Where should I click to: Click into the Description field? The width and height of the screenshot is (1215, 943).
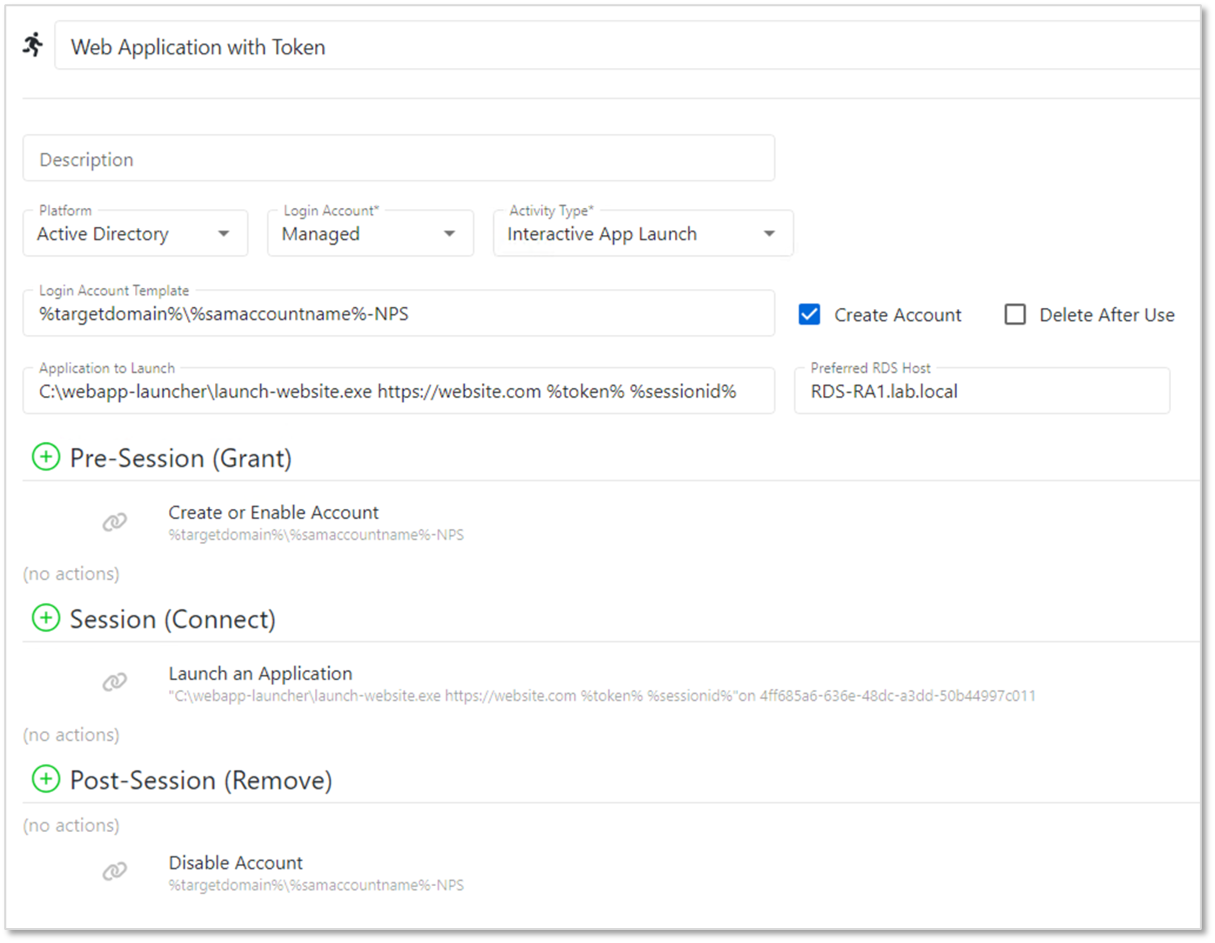tap(399, 159)
